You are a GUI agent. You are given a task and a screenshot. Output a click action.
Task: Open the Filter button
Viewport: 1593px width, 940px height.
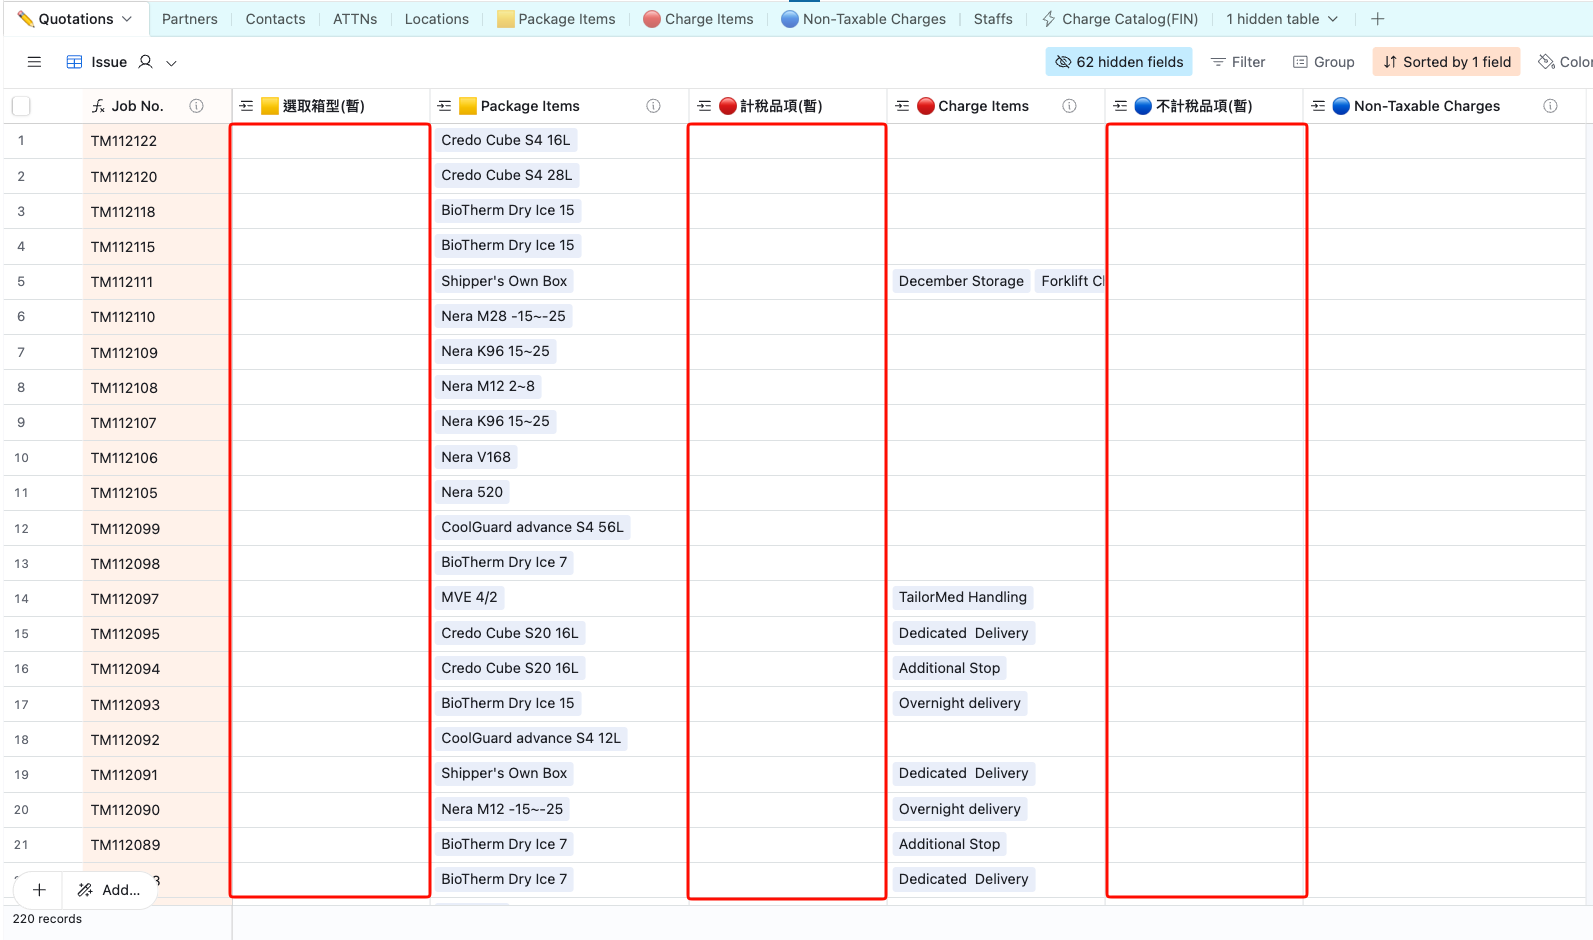[1237, 62]
